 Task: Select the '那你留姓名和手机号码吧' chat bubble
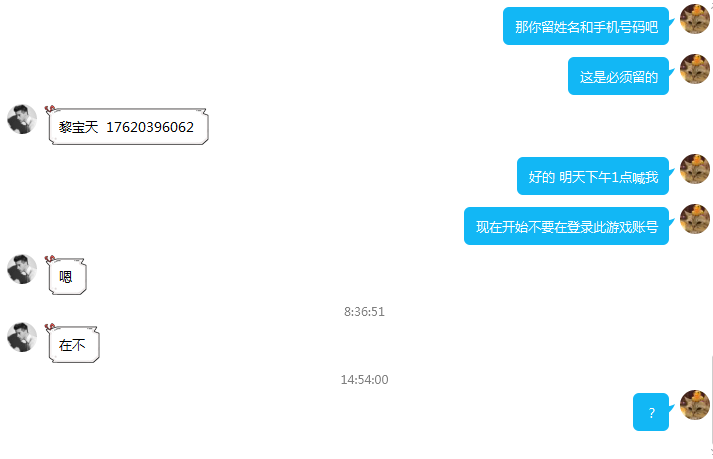[586, 26]
